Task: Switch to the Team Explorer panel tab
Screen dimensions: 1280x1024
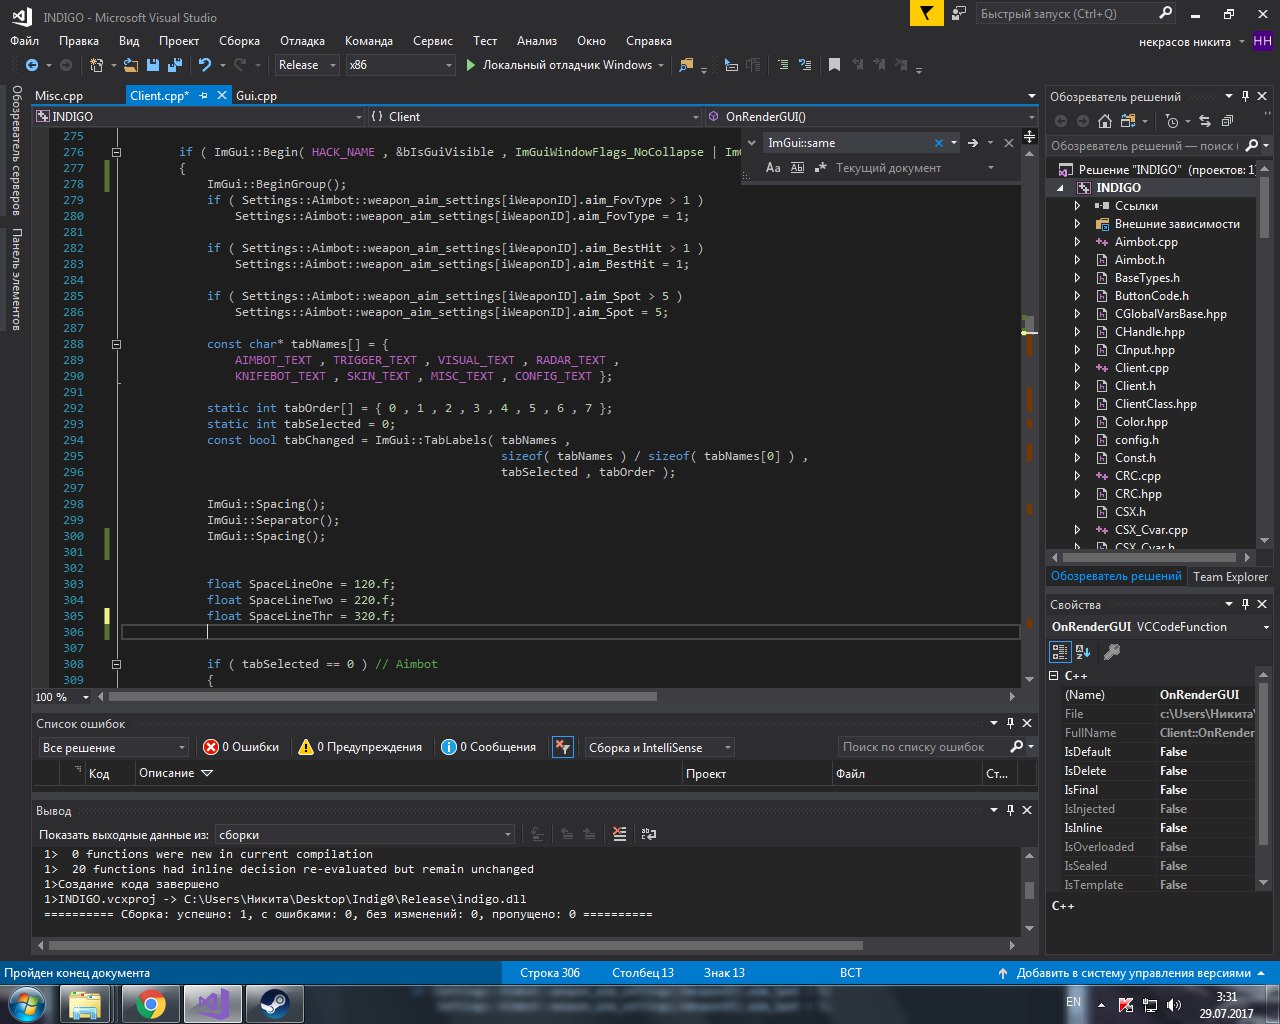Action: (x=1230, y=576)
